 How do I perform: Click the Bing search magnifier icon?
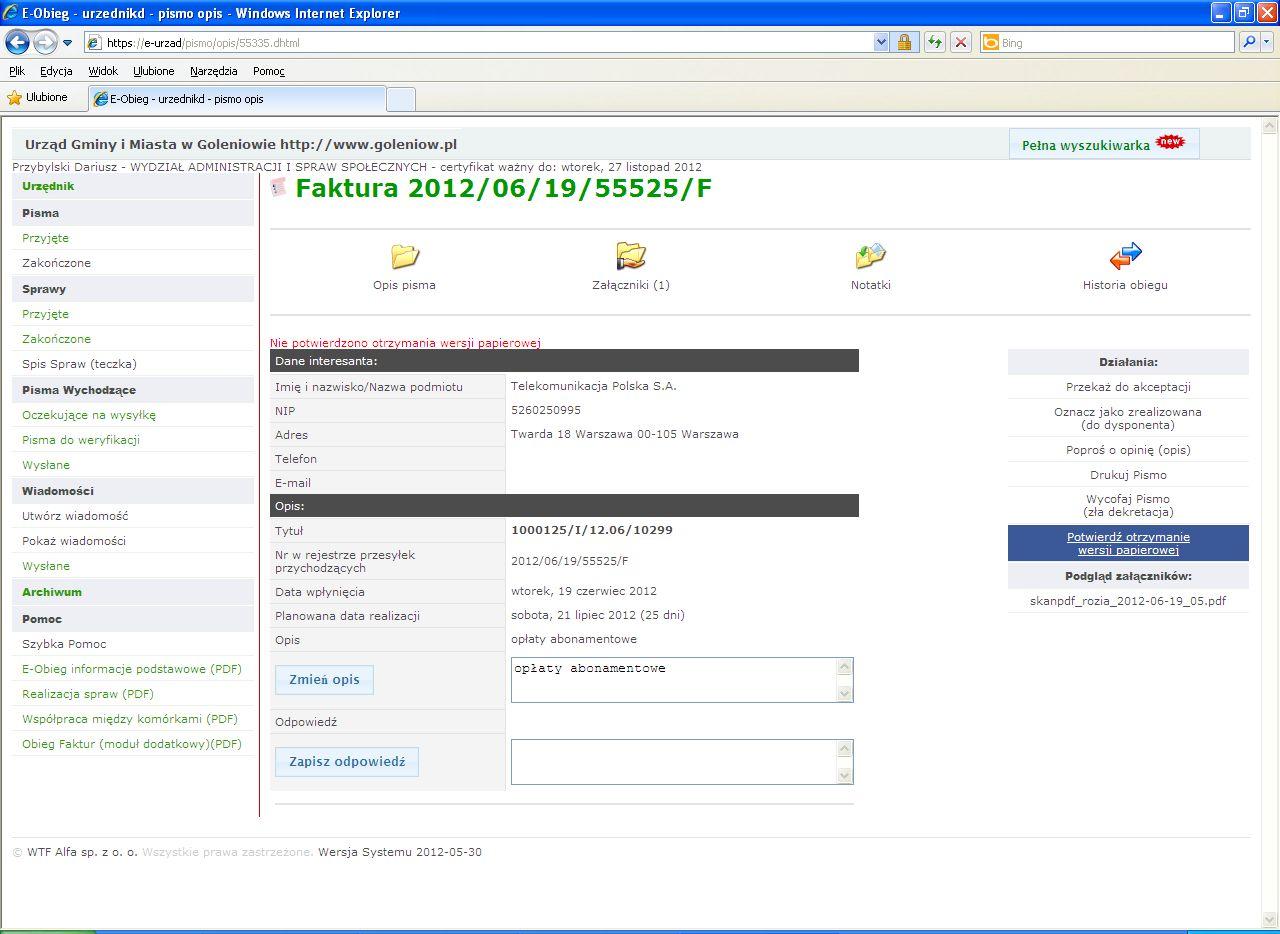click(x=1248, y=42)
